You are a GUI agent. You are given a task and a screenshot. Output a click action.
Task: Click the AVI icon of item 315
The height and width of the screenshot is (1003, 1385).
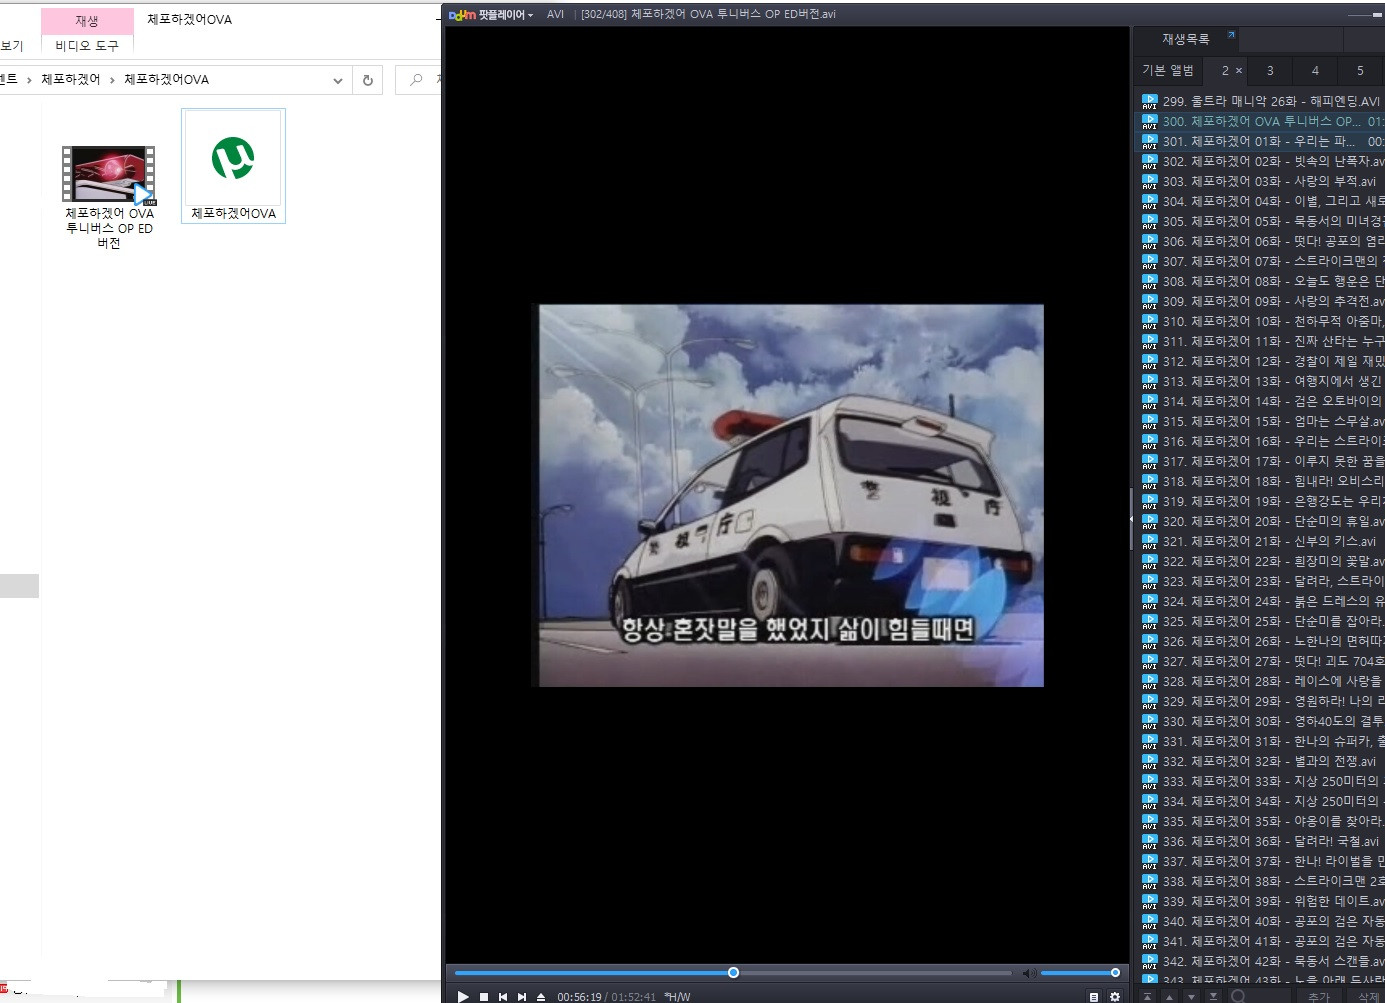click(1149, 421)
